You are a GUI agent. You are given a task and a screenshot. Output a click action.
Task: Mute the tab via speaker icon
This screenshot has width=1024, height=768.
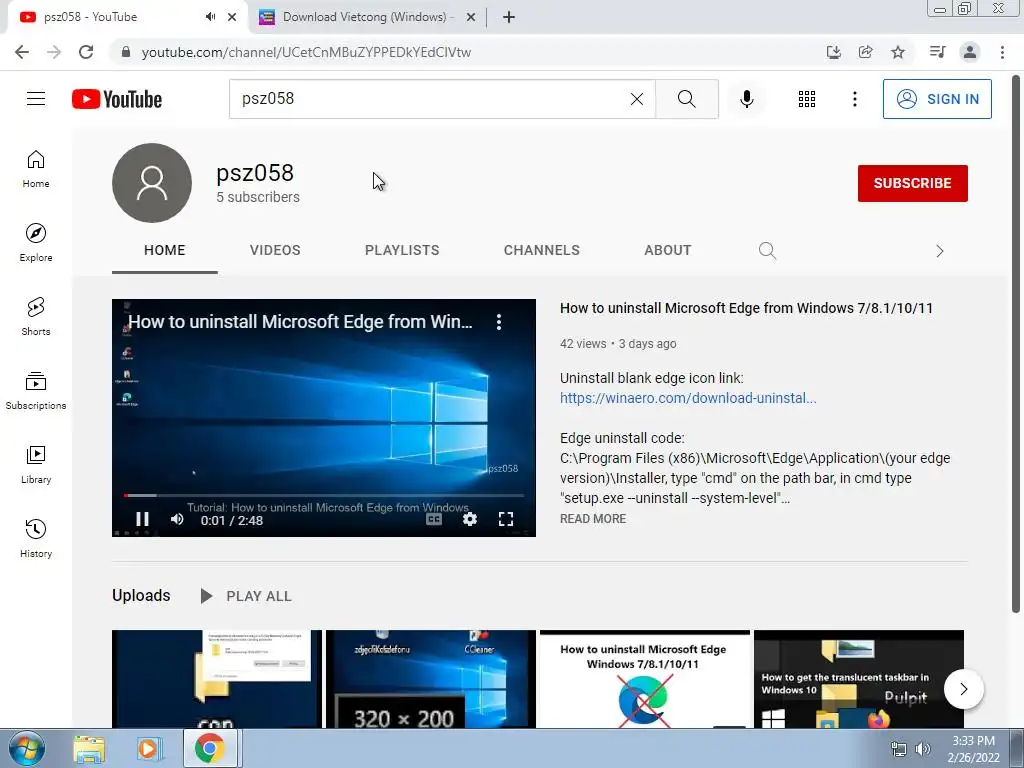pos(210,17)
